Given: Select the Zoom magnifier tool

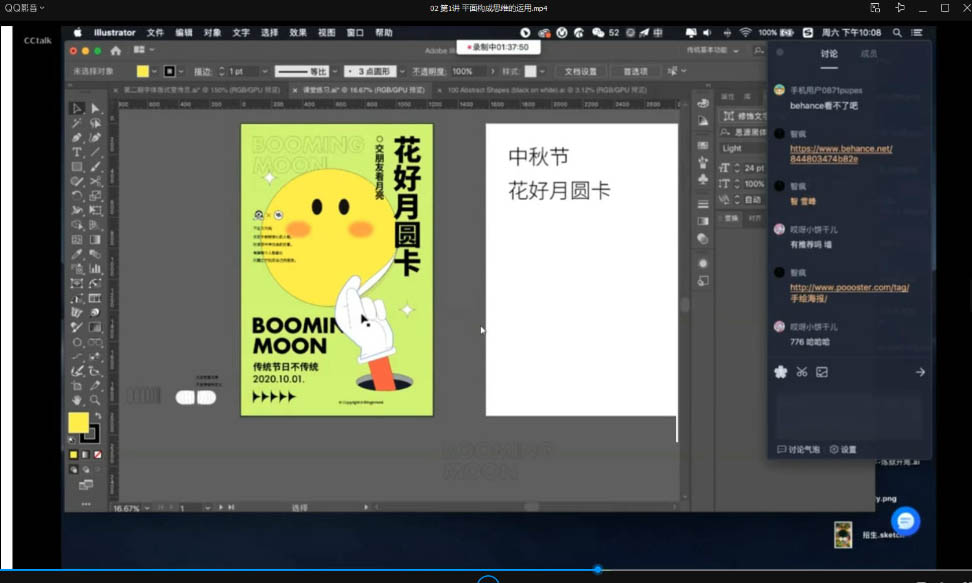Looking at the screenshot, I should pyautogui.click(x=95, y=400).
